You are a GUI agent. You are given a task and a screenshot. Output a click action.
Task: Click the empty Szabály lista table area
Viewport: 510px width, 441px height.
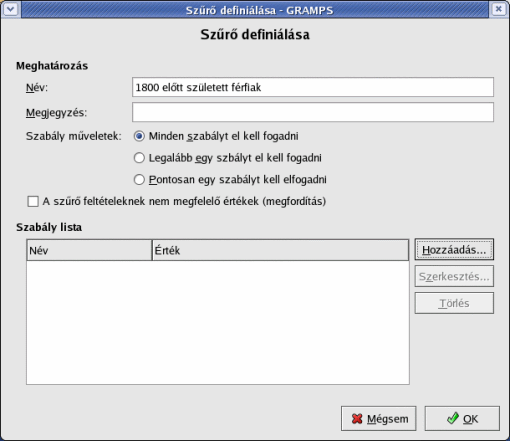(218, 322)
